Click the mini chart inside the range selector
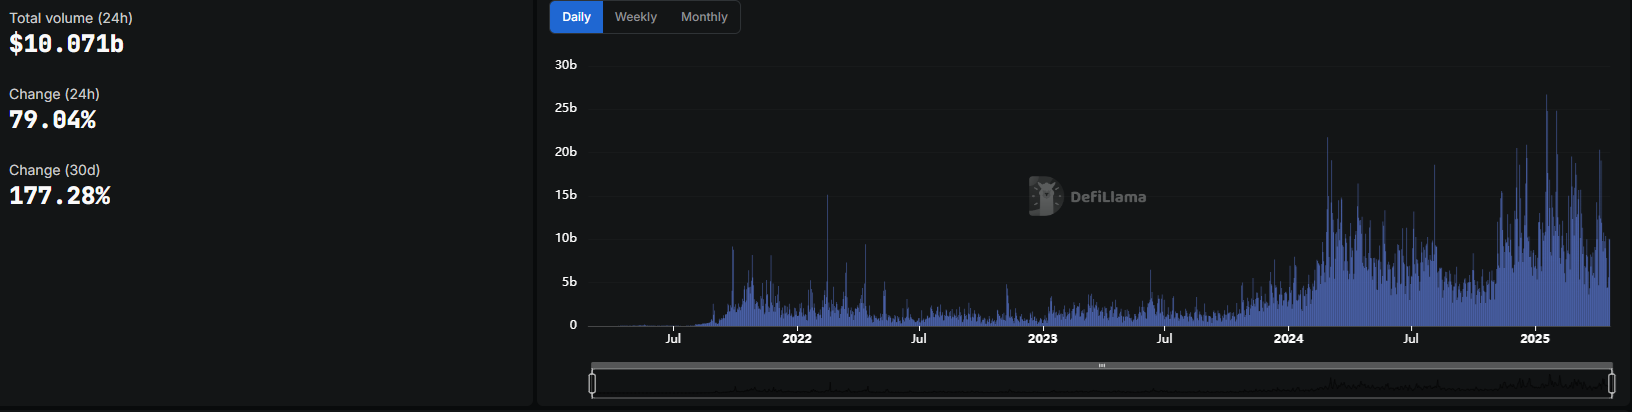 [1101, 384]
